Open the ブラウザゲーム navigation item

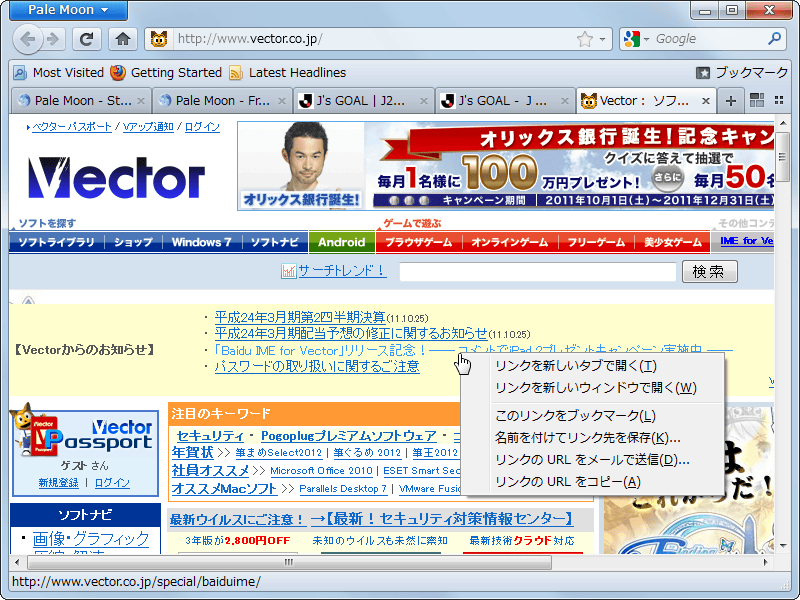tap(419, 242)
